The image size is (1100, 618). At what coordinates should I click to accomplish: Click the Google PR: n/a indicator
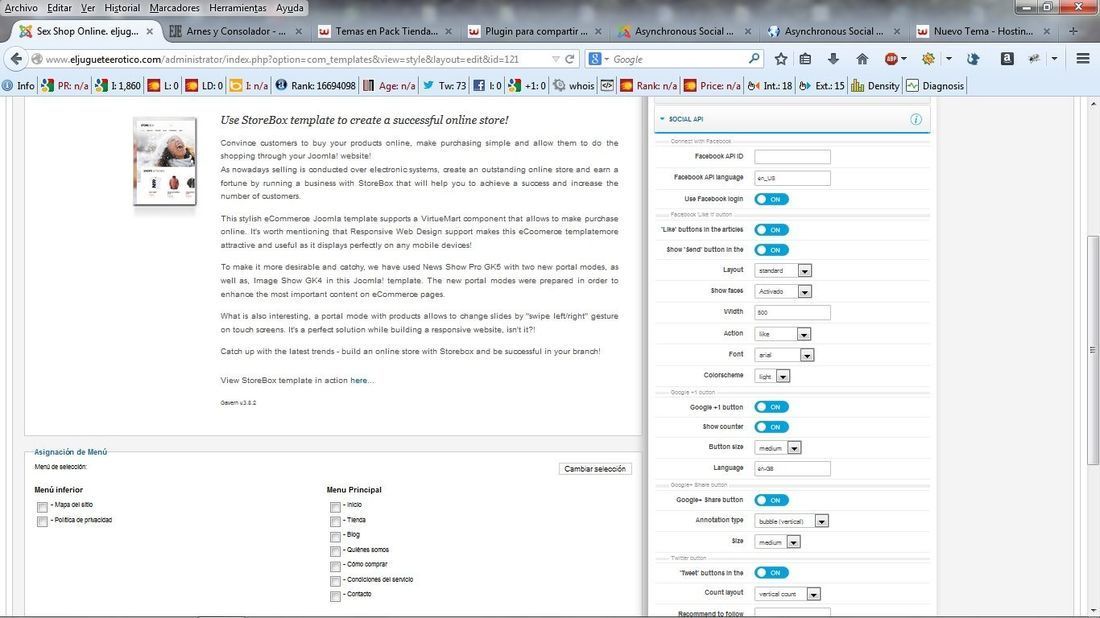65,86
